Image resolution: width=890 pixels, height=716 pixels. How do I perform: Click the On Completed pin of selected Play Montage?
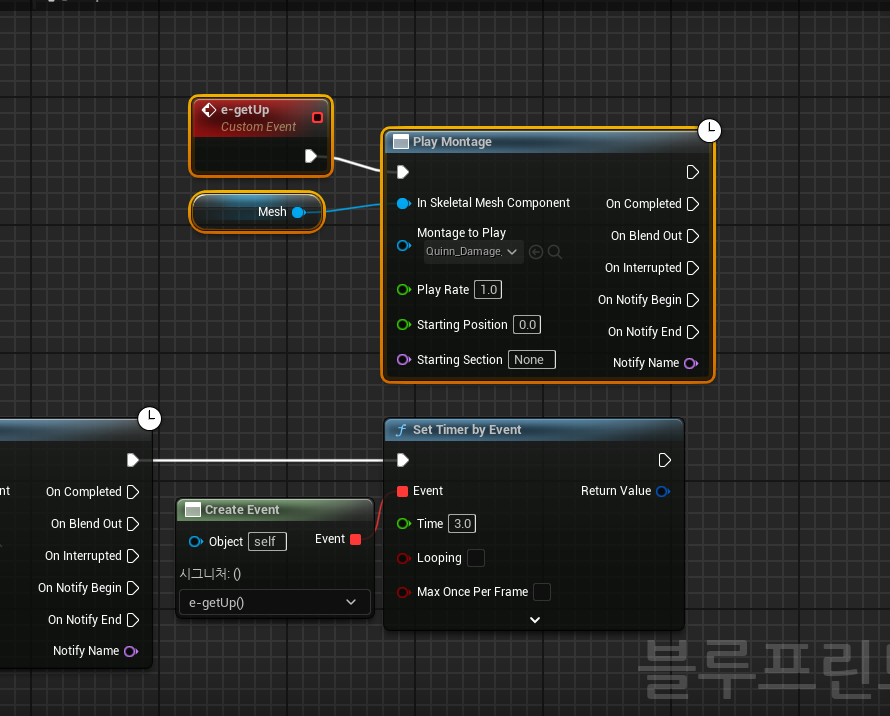pyautogui.click(x=692, y=204)
